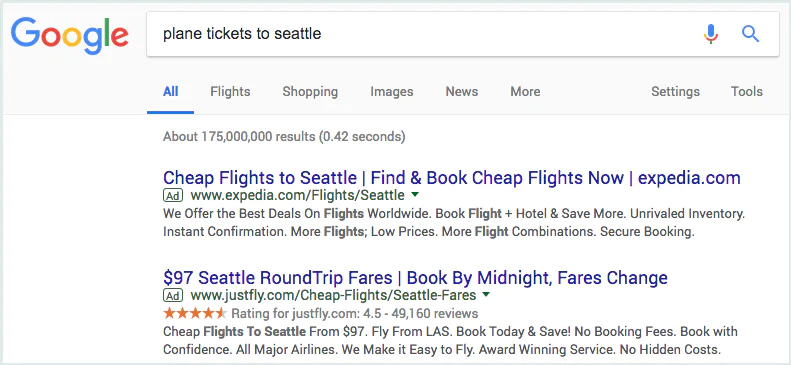Expand the dropdown arrow next to justfly URL
This screenshot has width=791, height=365.
click(x=486, y=294)
